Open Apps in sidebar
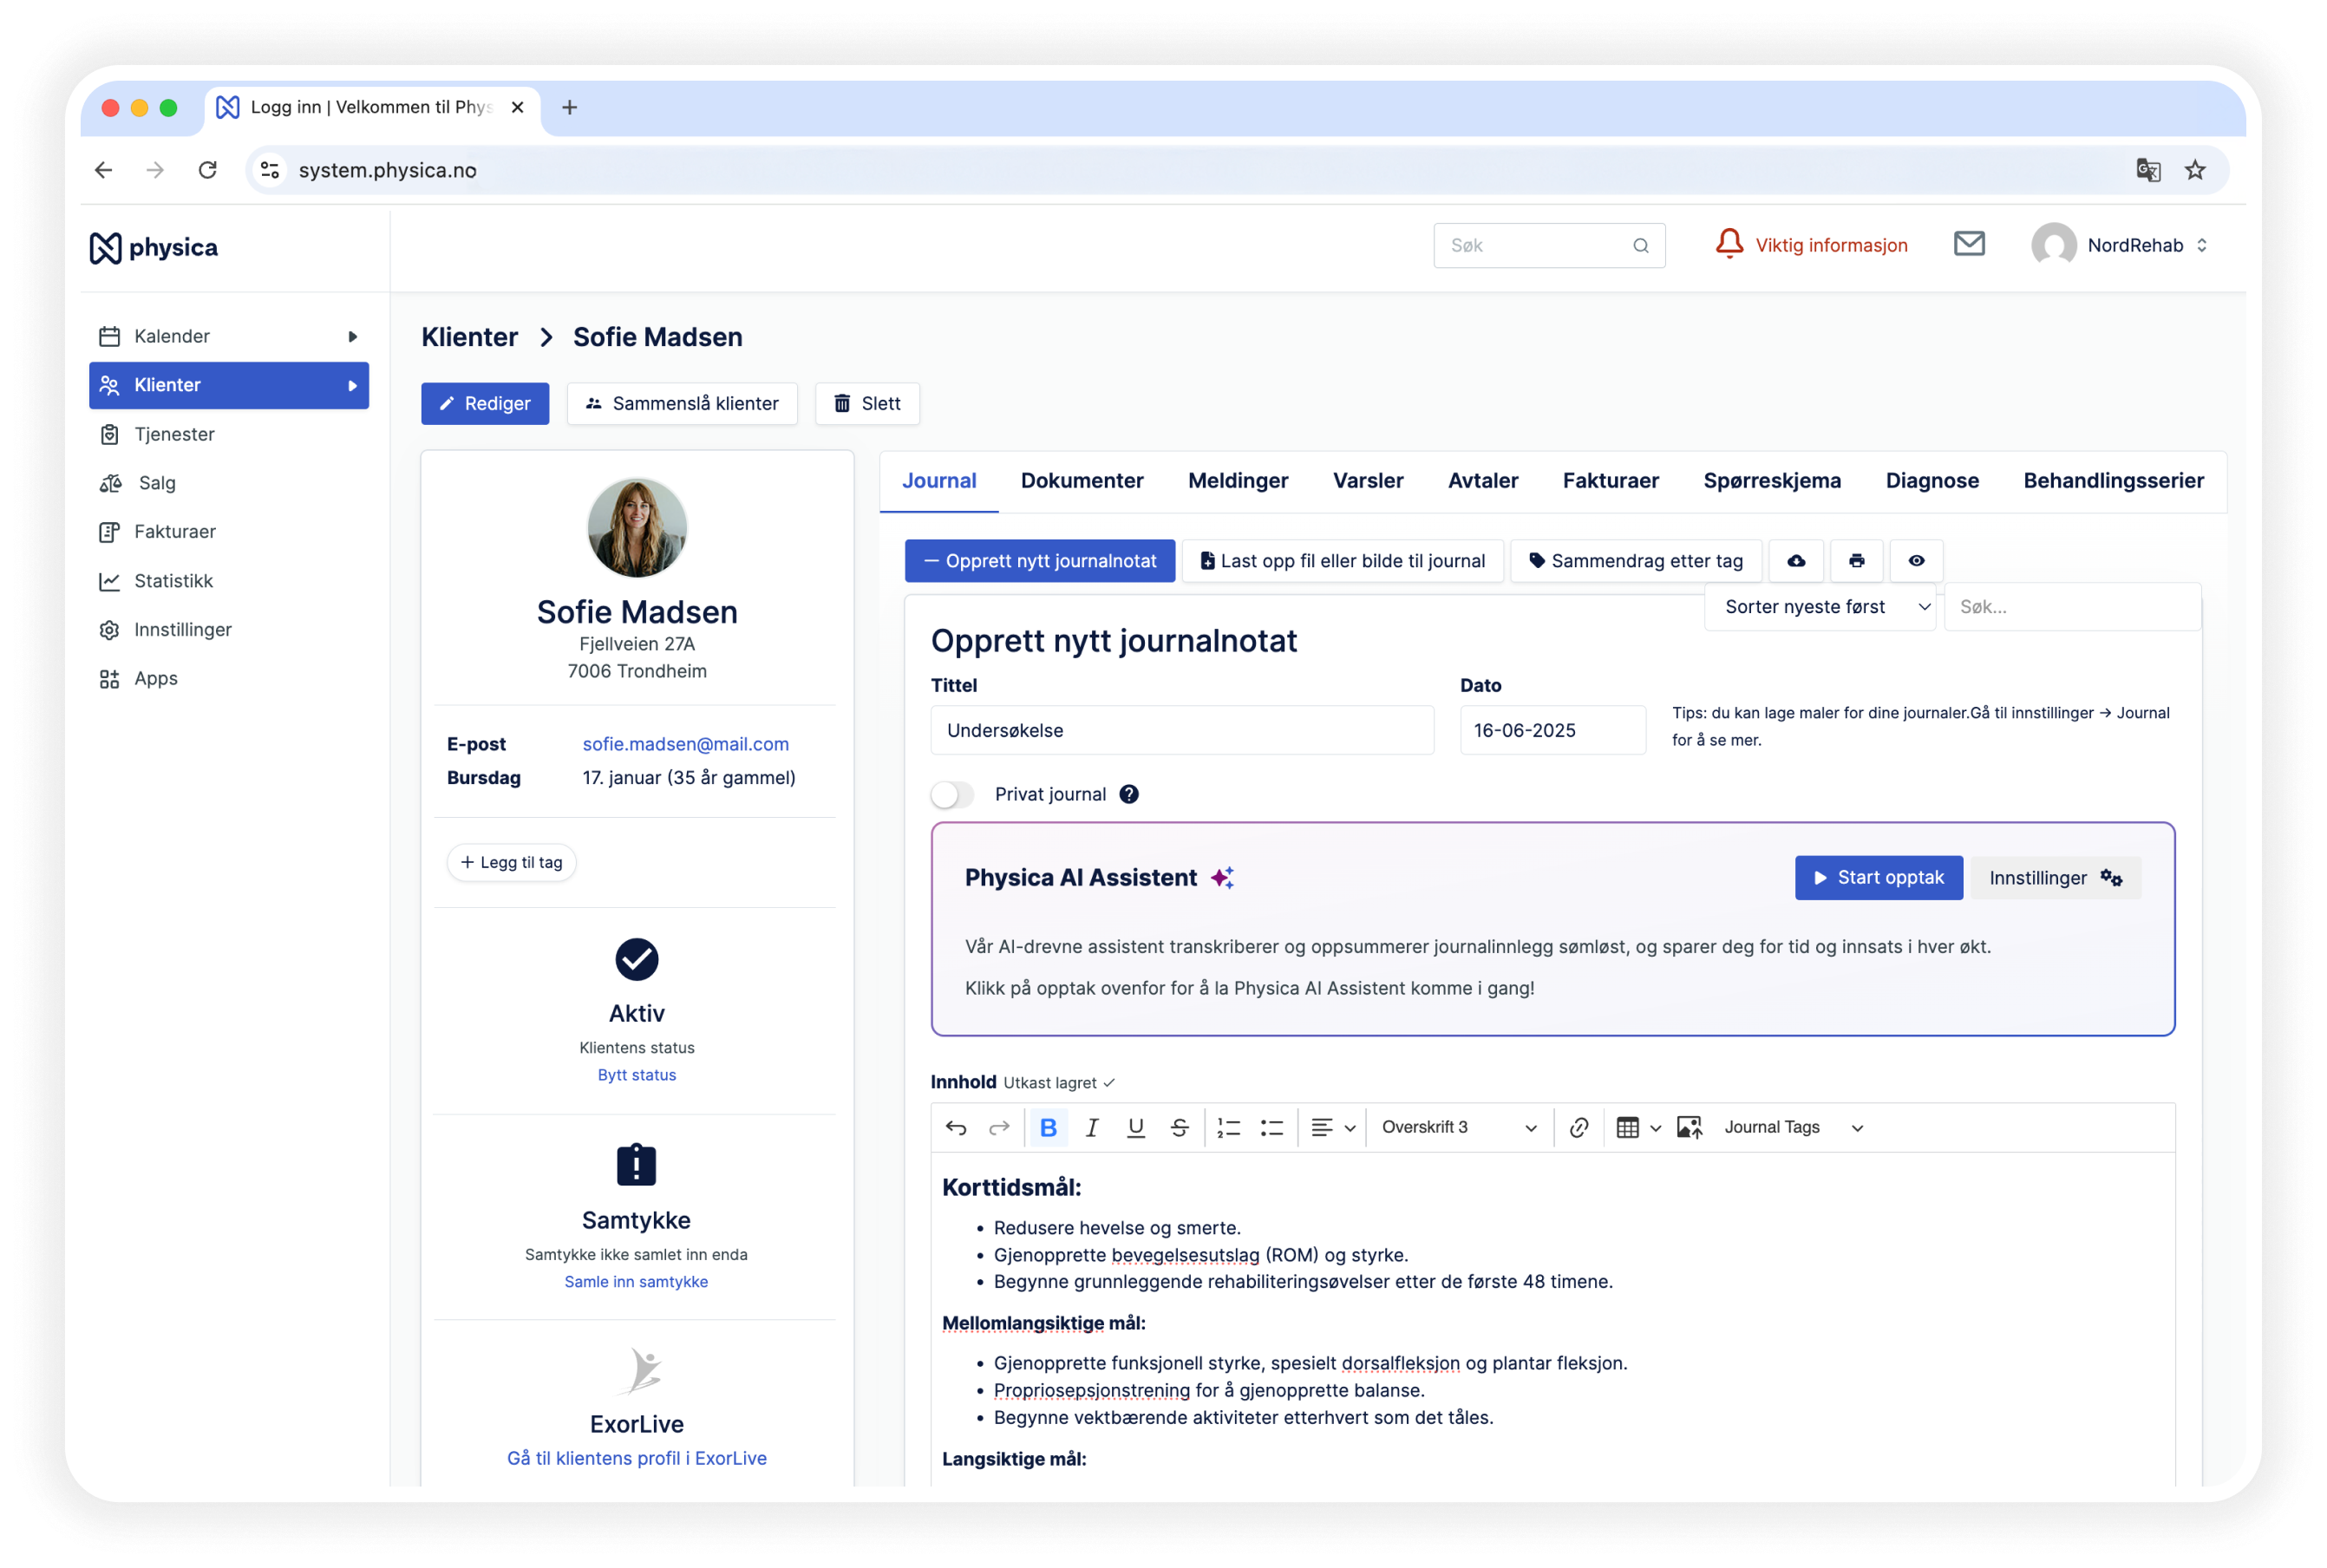 tap(229, 679)
